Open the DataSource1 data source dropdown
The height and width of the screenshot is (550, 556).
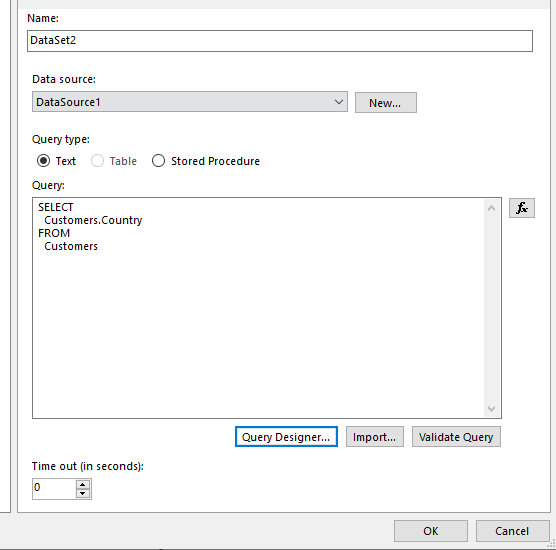pyautogui.click(x=190, y=102)
